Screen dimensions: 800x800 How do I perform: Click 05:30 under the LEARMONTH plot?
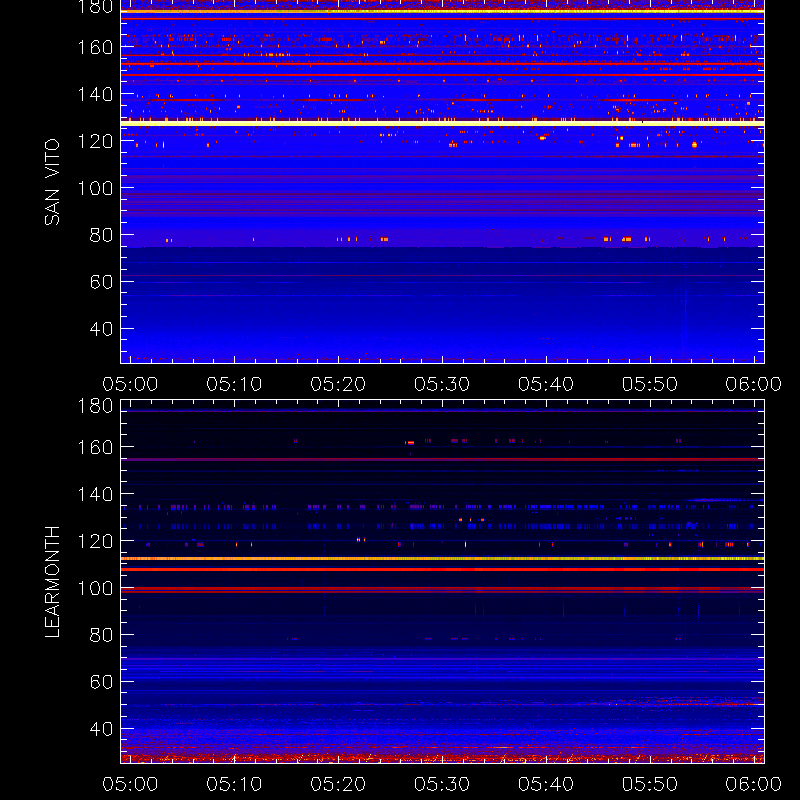click(442, 784)
